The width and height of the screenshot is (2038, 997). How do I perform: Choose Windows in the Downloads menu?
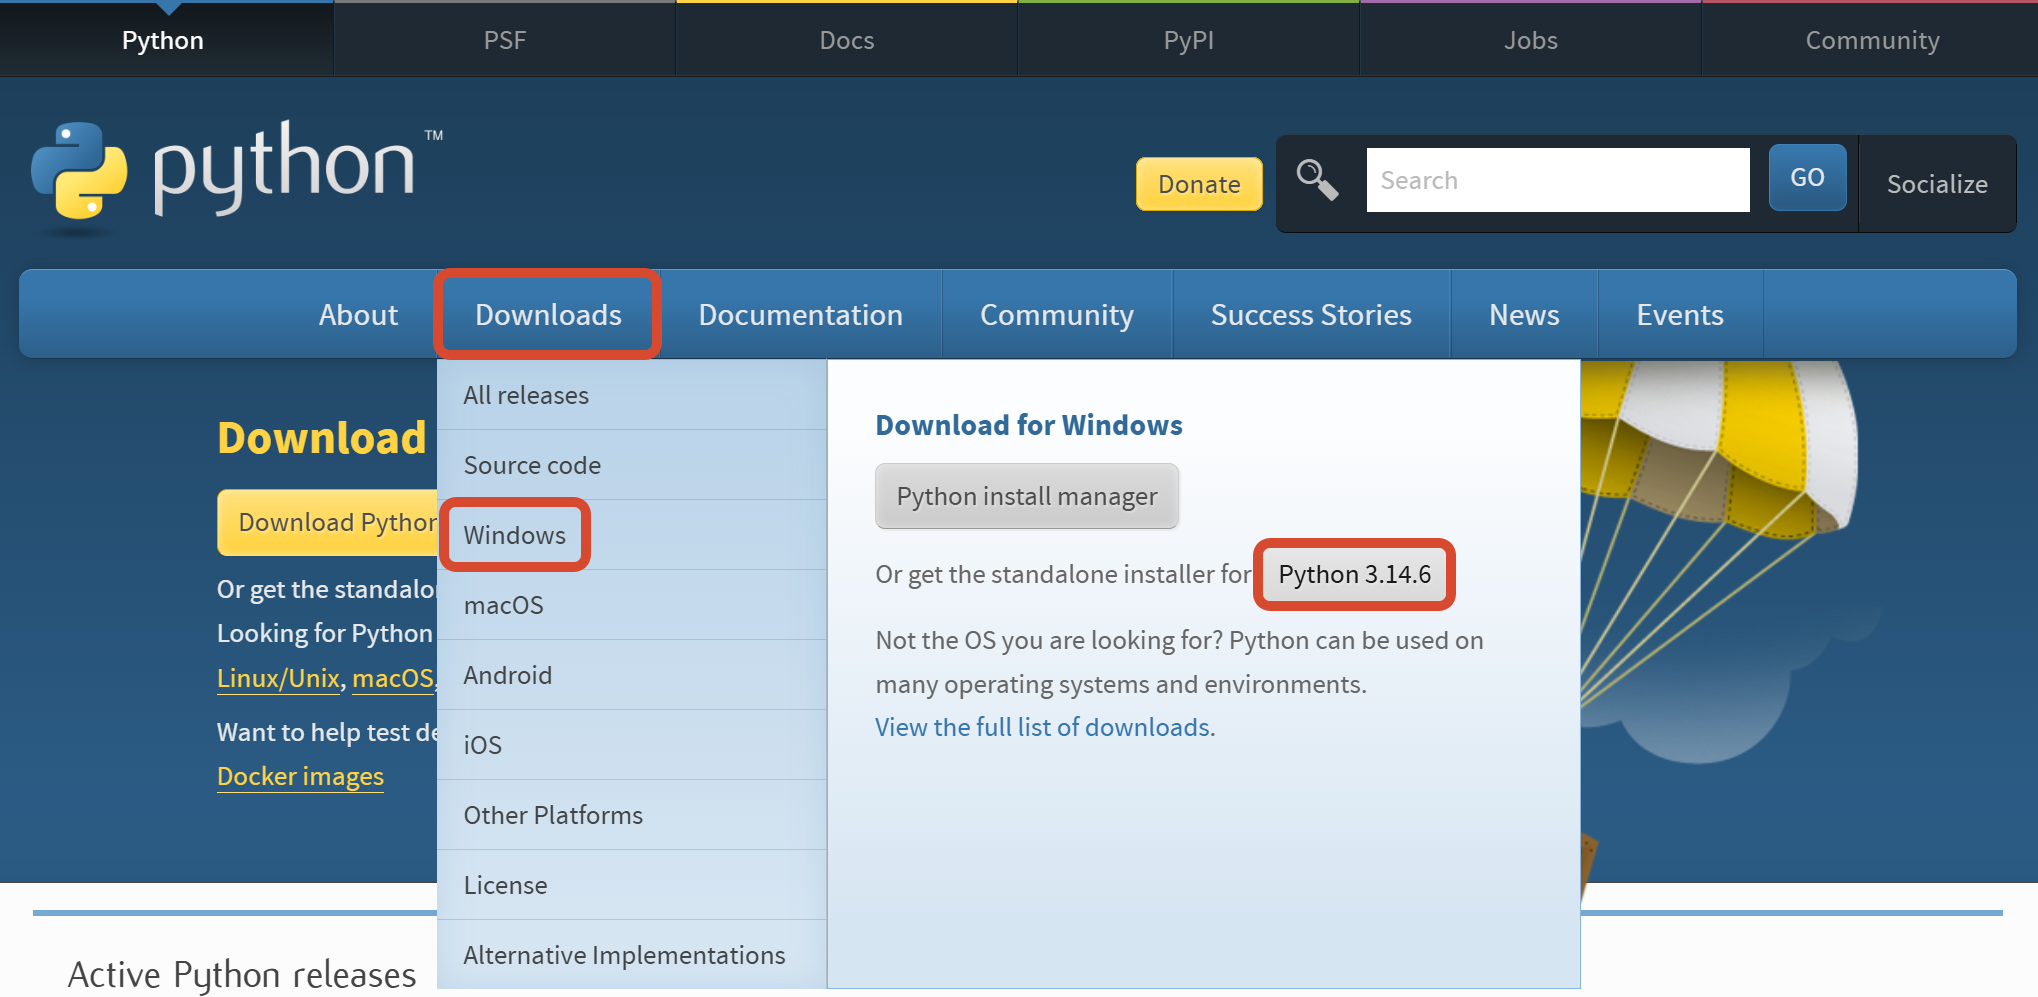point(632,535)
